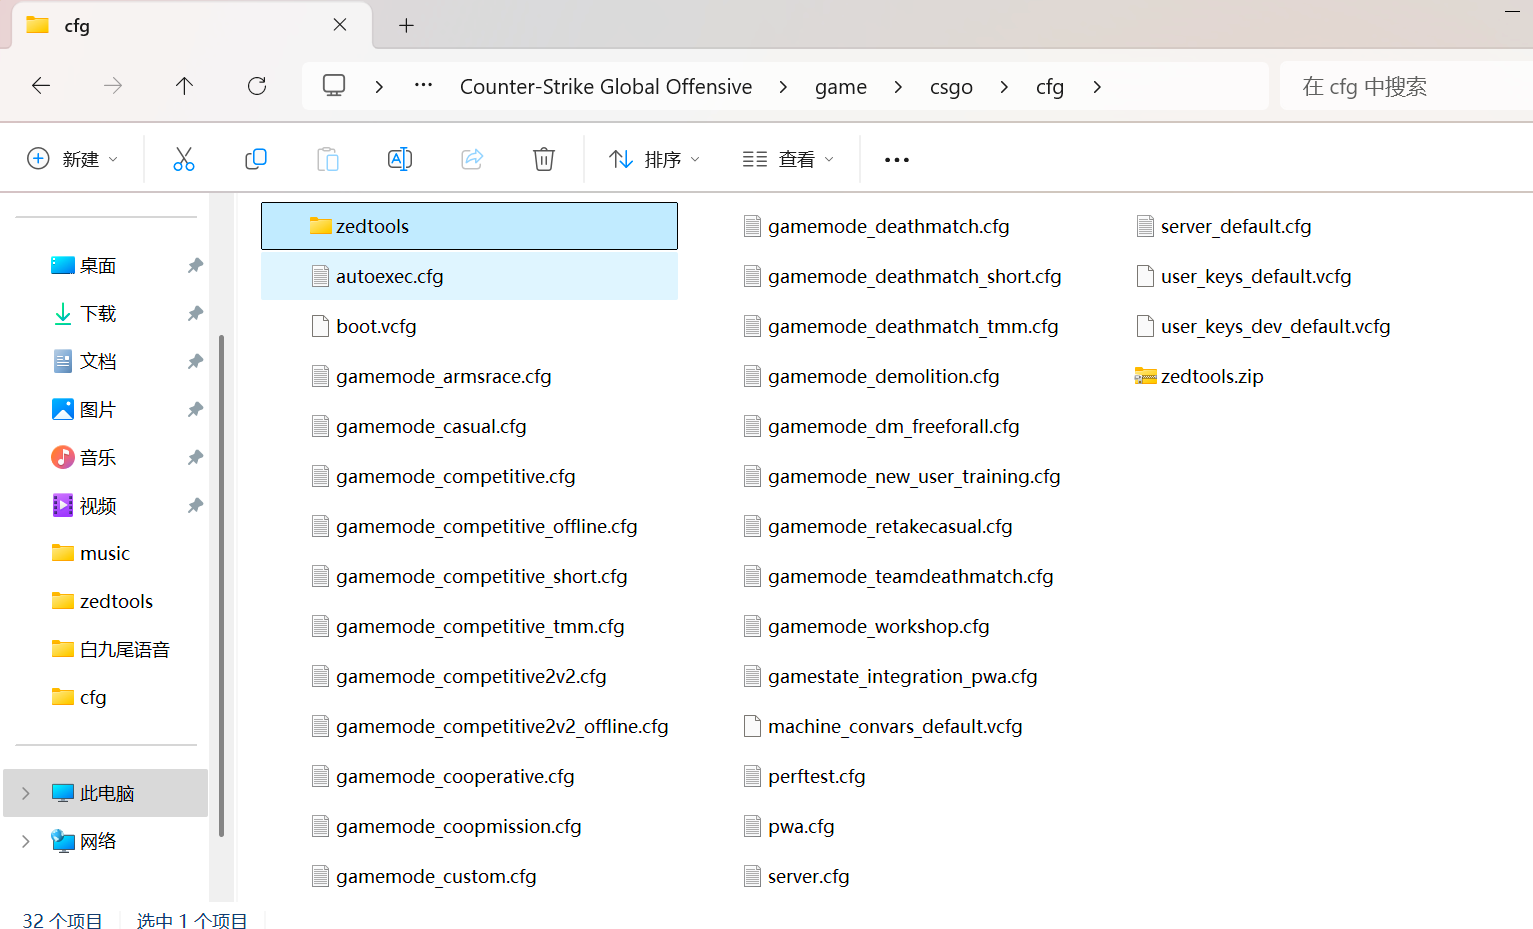Viewport: 1533px width, 929px height.
Task: Click the 视频 videos icon in sidebar
Action: (x=63, y=505)
